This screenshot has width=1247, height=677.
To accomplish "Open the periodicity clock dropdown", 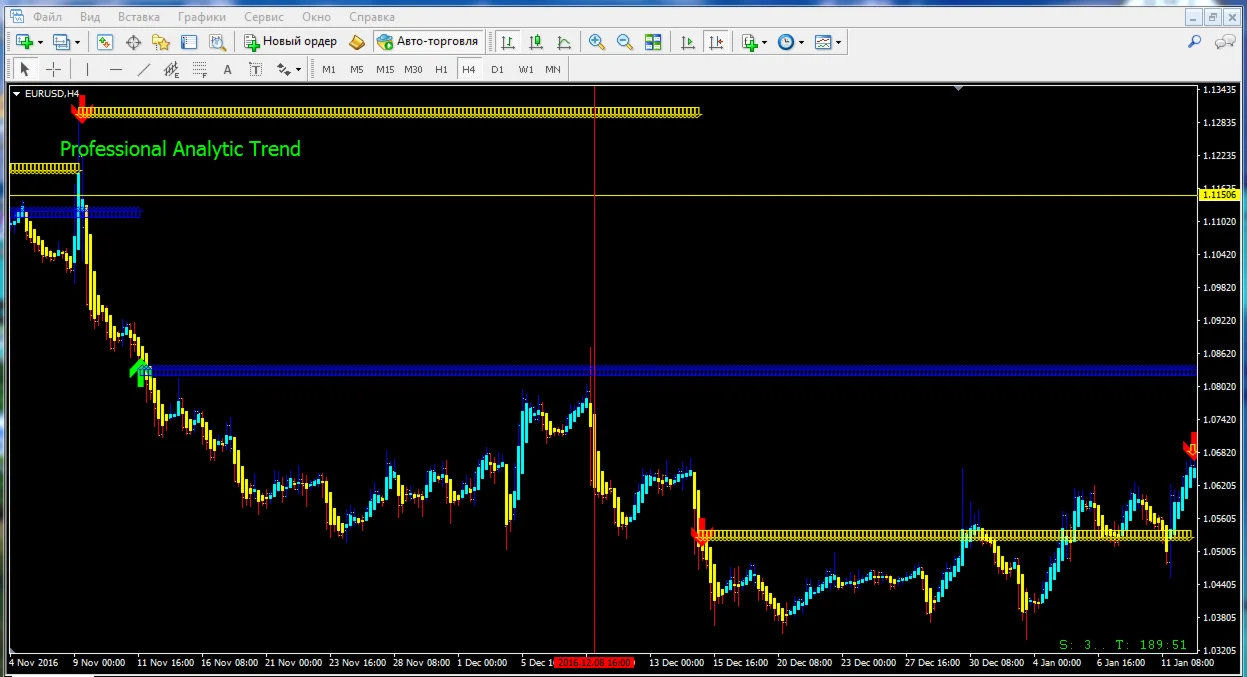I will click(801, 42).
